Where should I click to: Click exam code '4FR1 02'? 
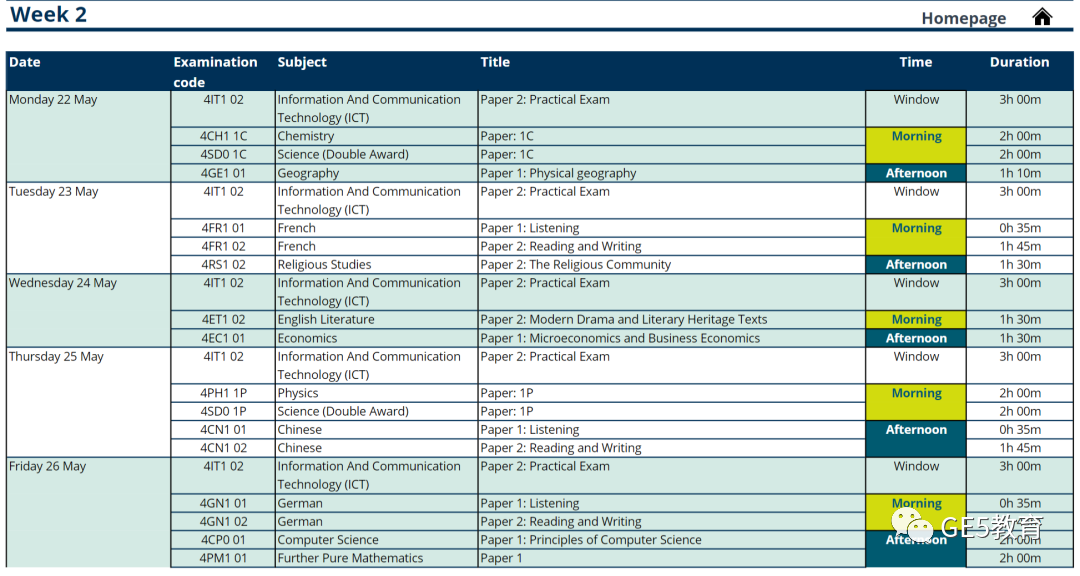click(223, 246)
